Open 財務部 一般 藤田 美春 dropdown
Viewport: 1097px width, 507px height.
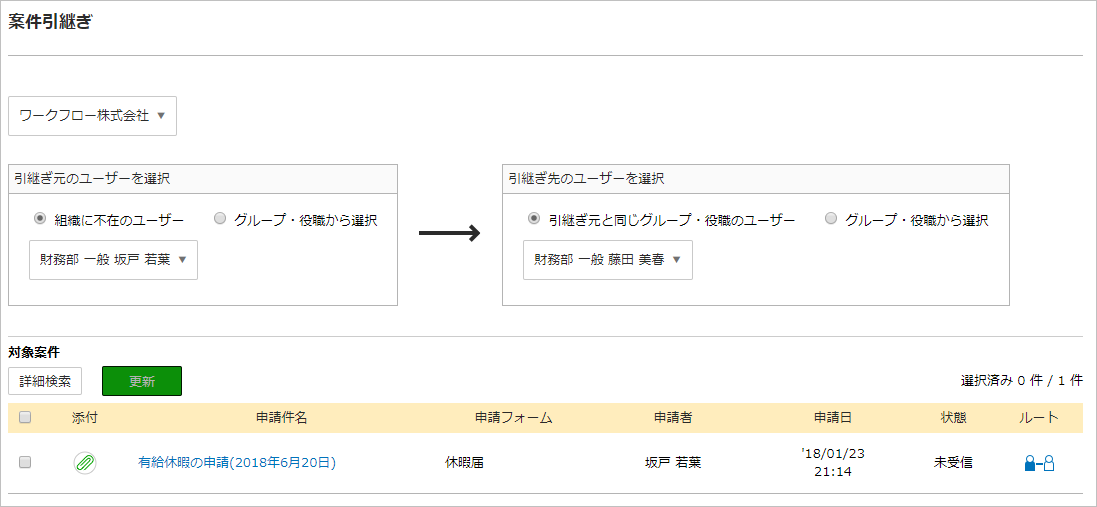(608, 260)
